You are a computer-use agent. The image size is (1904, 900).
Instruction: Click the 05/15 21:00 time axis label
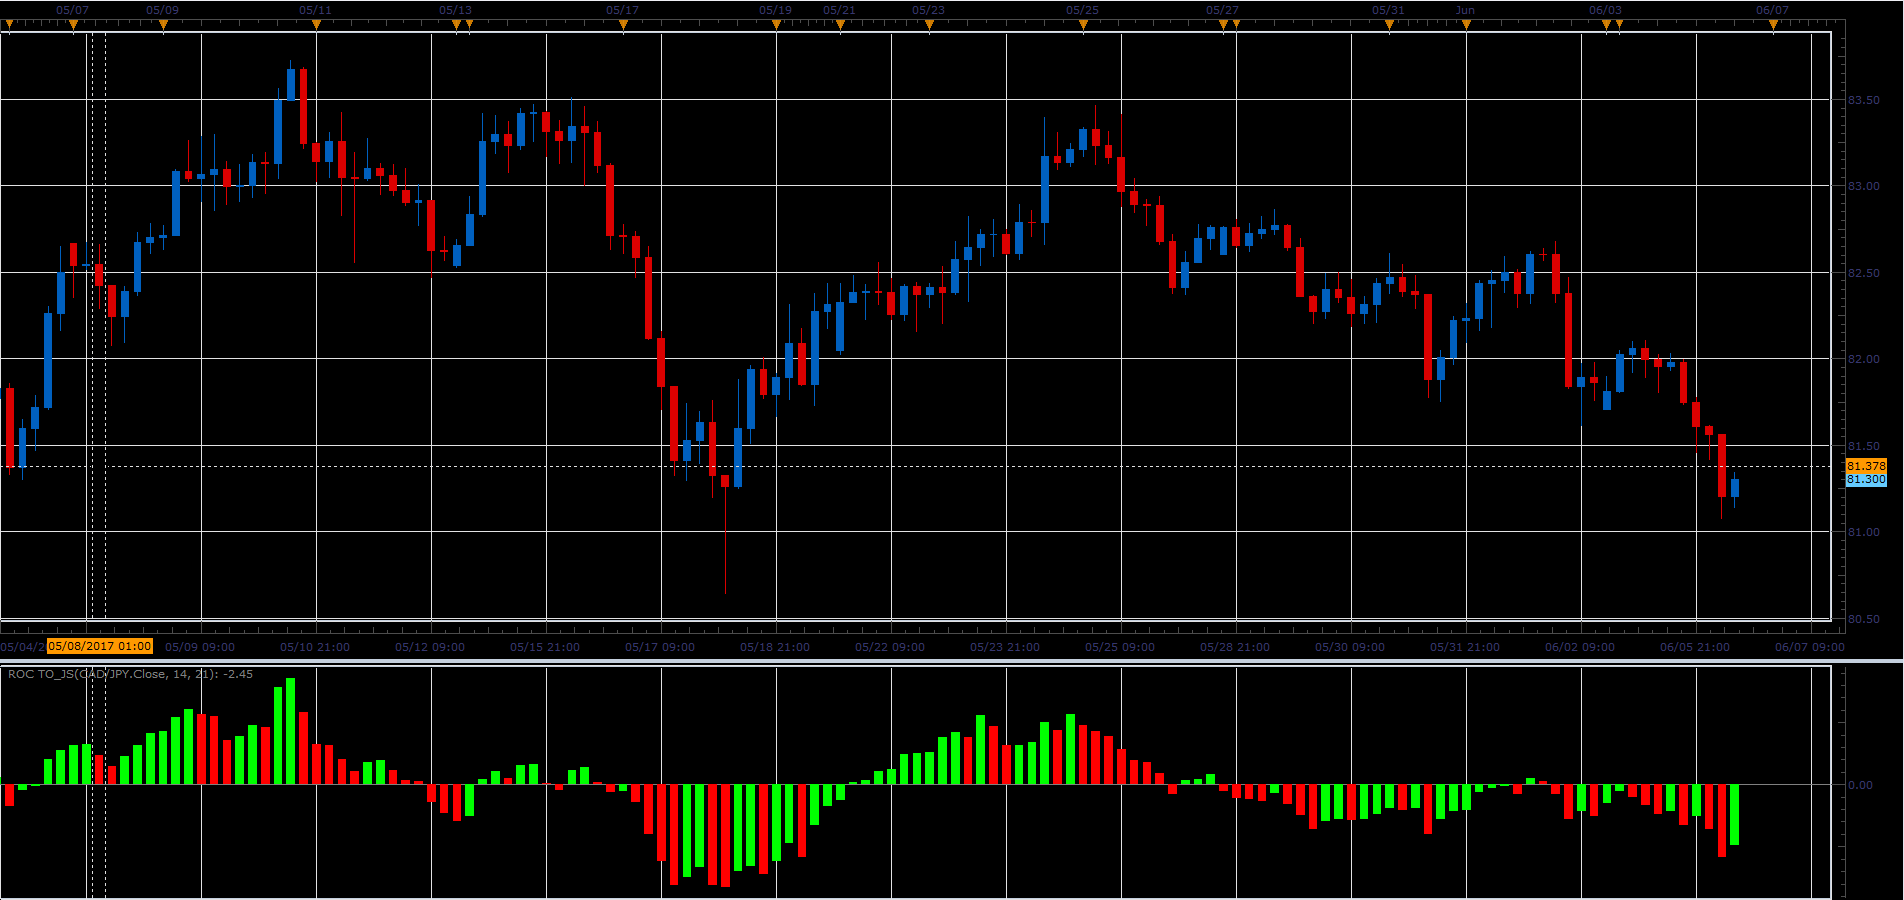[545, 647]
